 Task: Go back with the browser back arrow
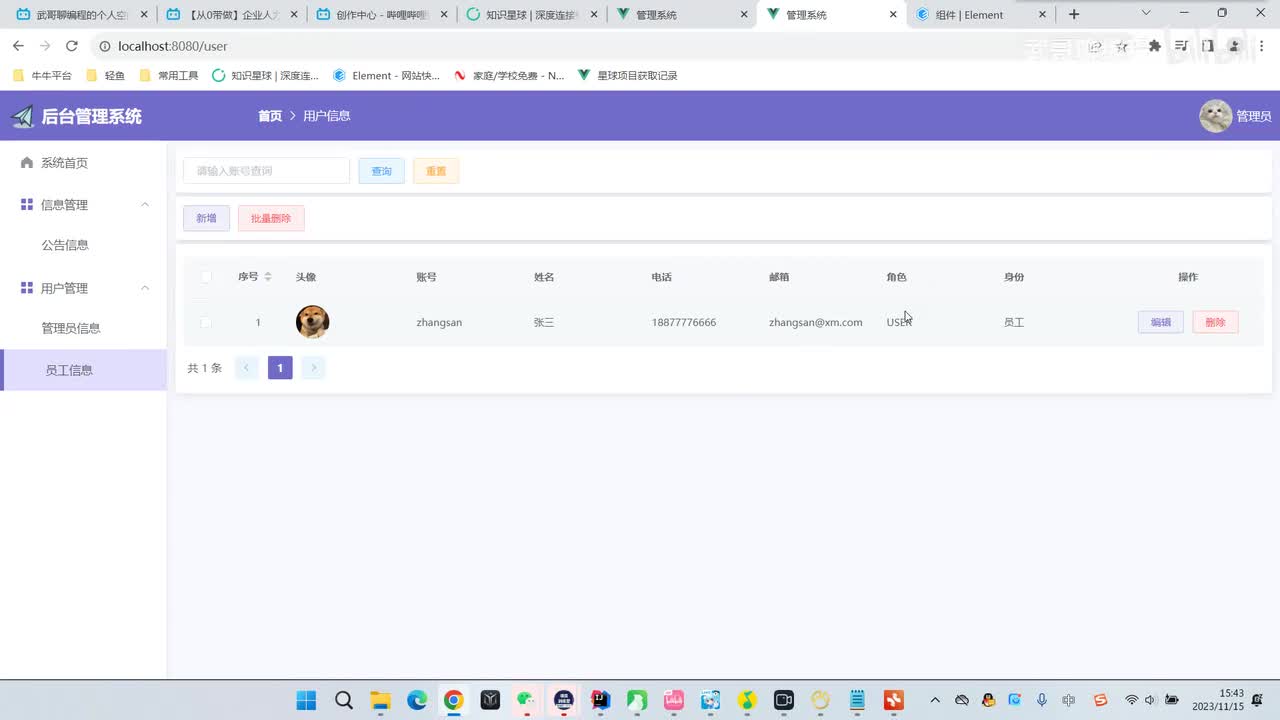click(18, 46)
